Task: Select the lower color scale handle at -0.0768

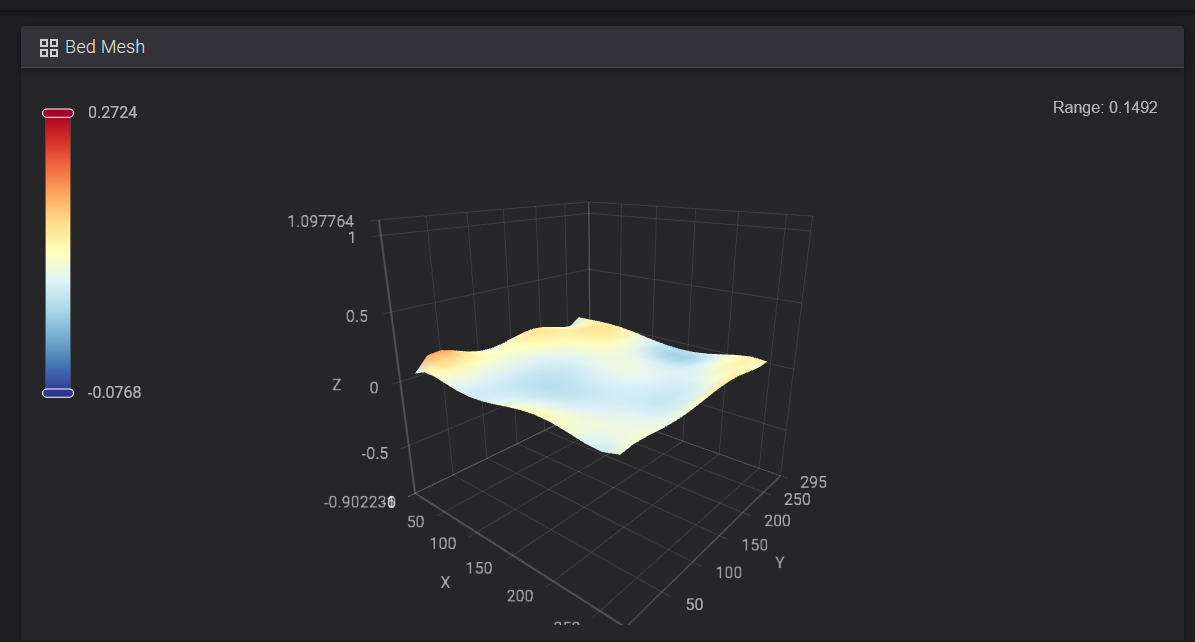Action: (58, 393)
